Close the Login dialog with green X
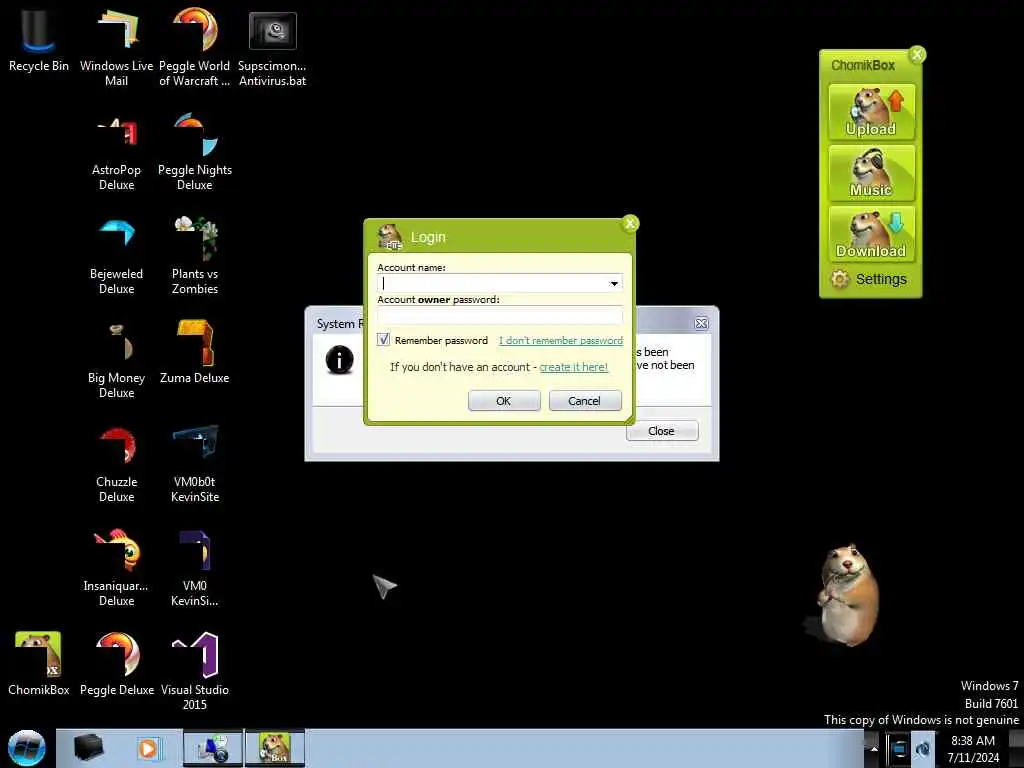This screenshot has height=768, width=1024. [630, 223]
